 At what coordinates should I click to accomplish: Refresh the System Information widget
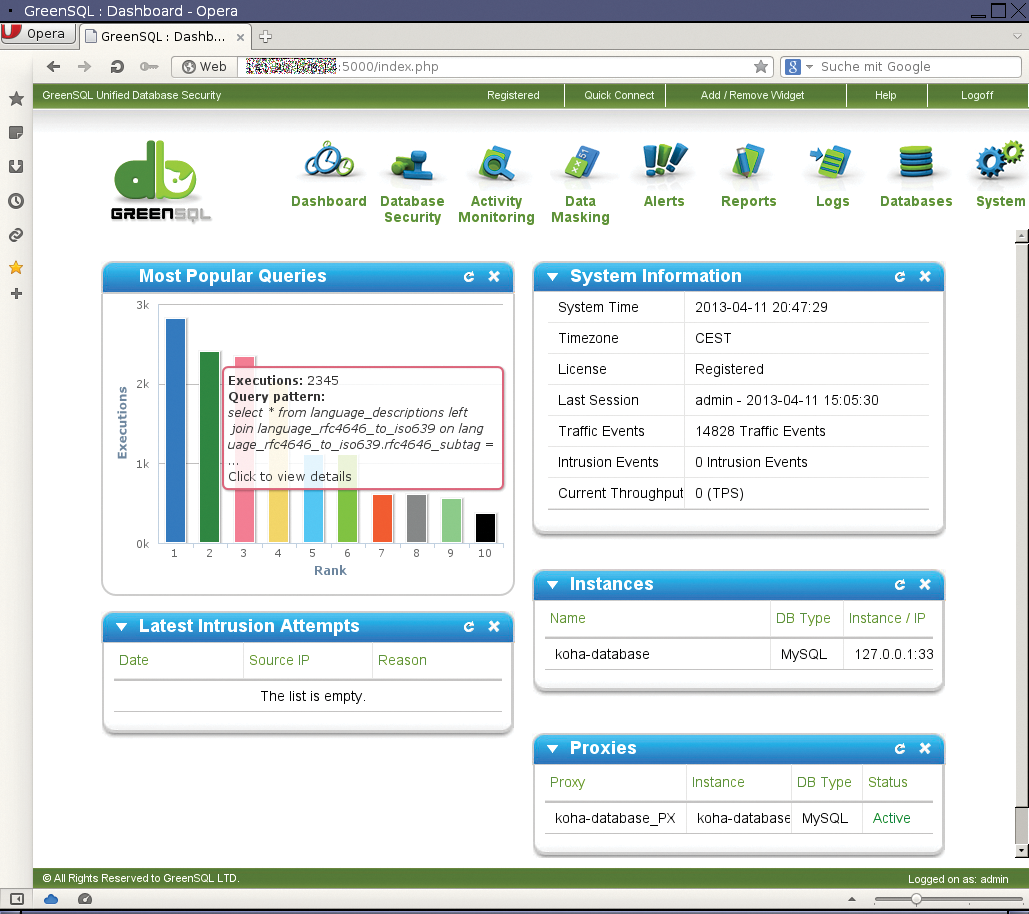coord(899,277)
